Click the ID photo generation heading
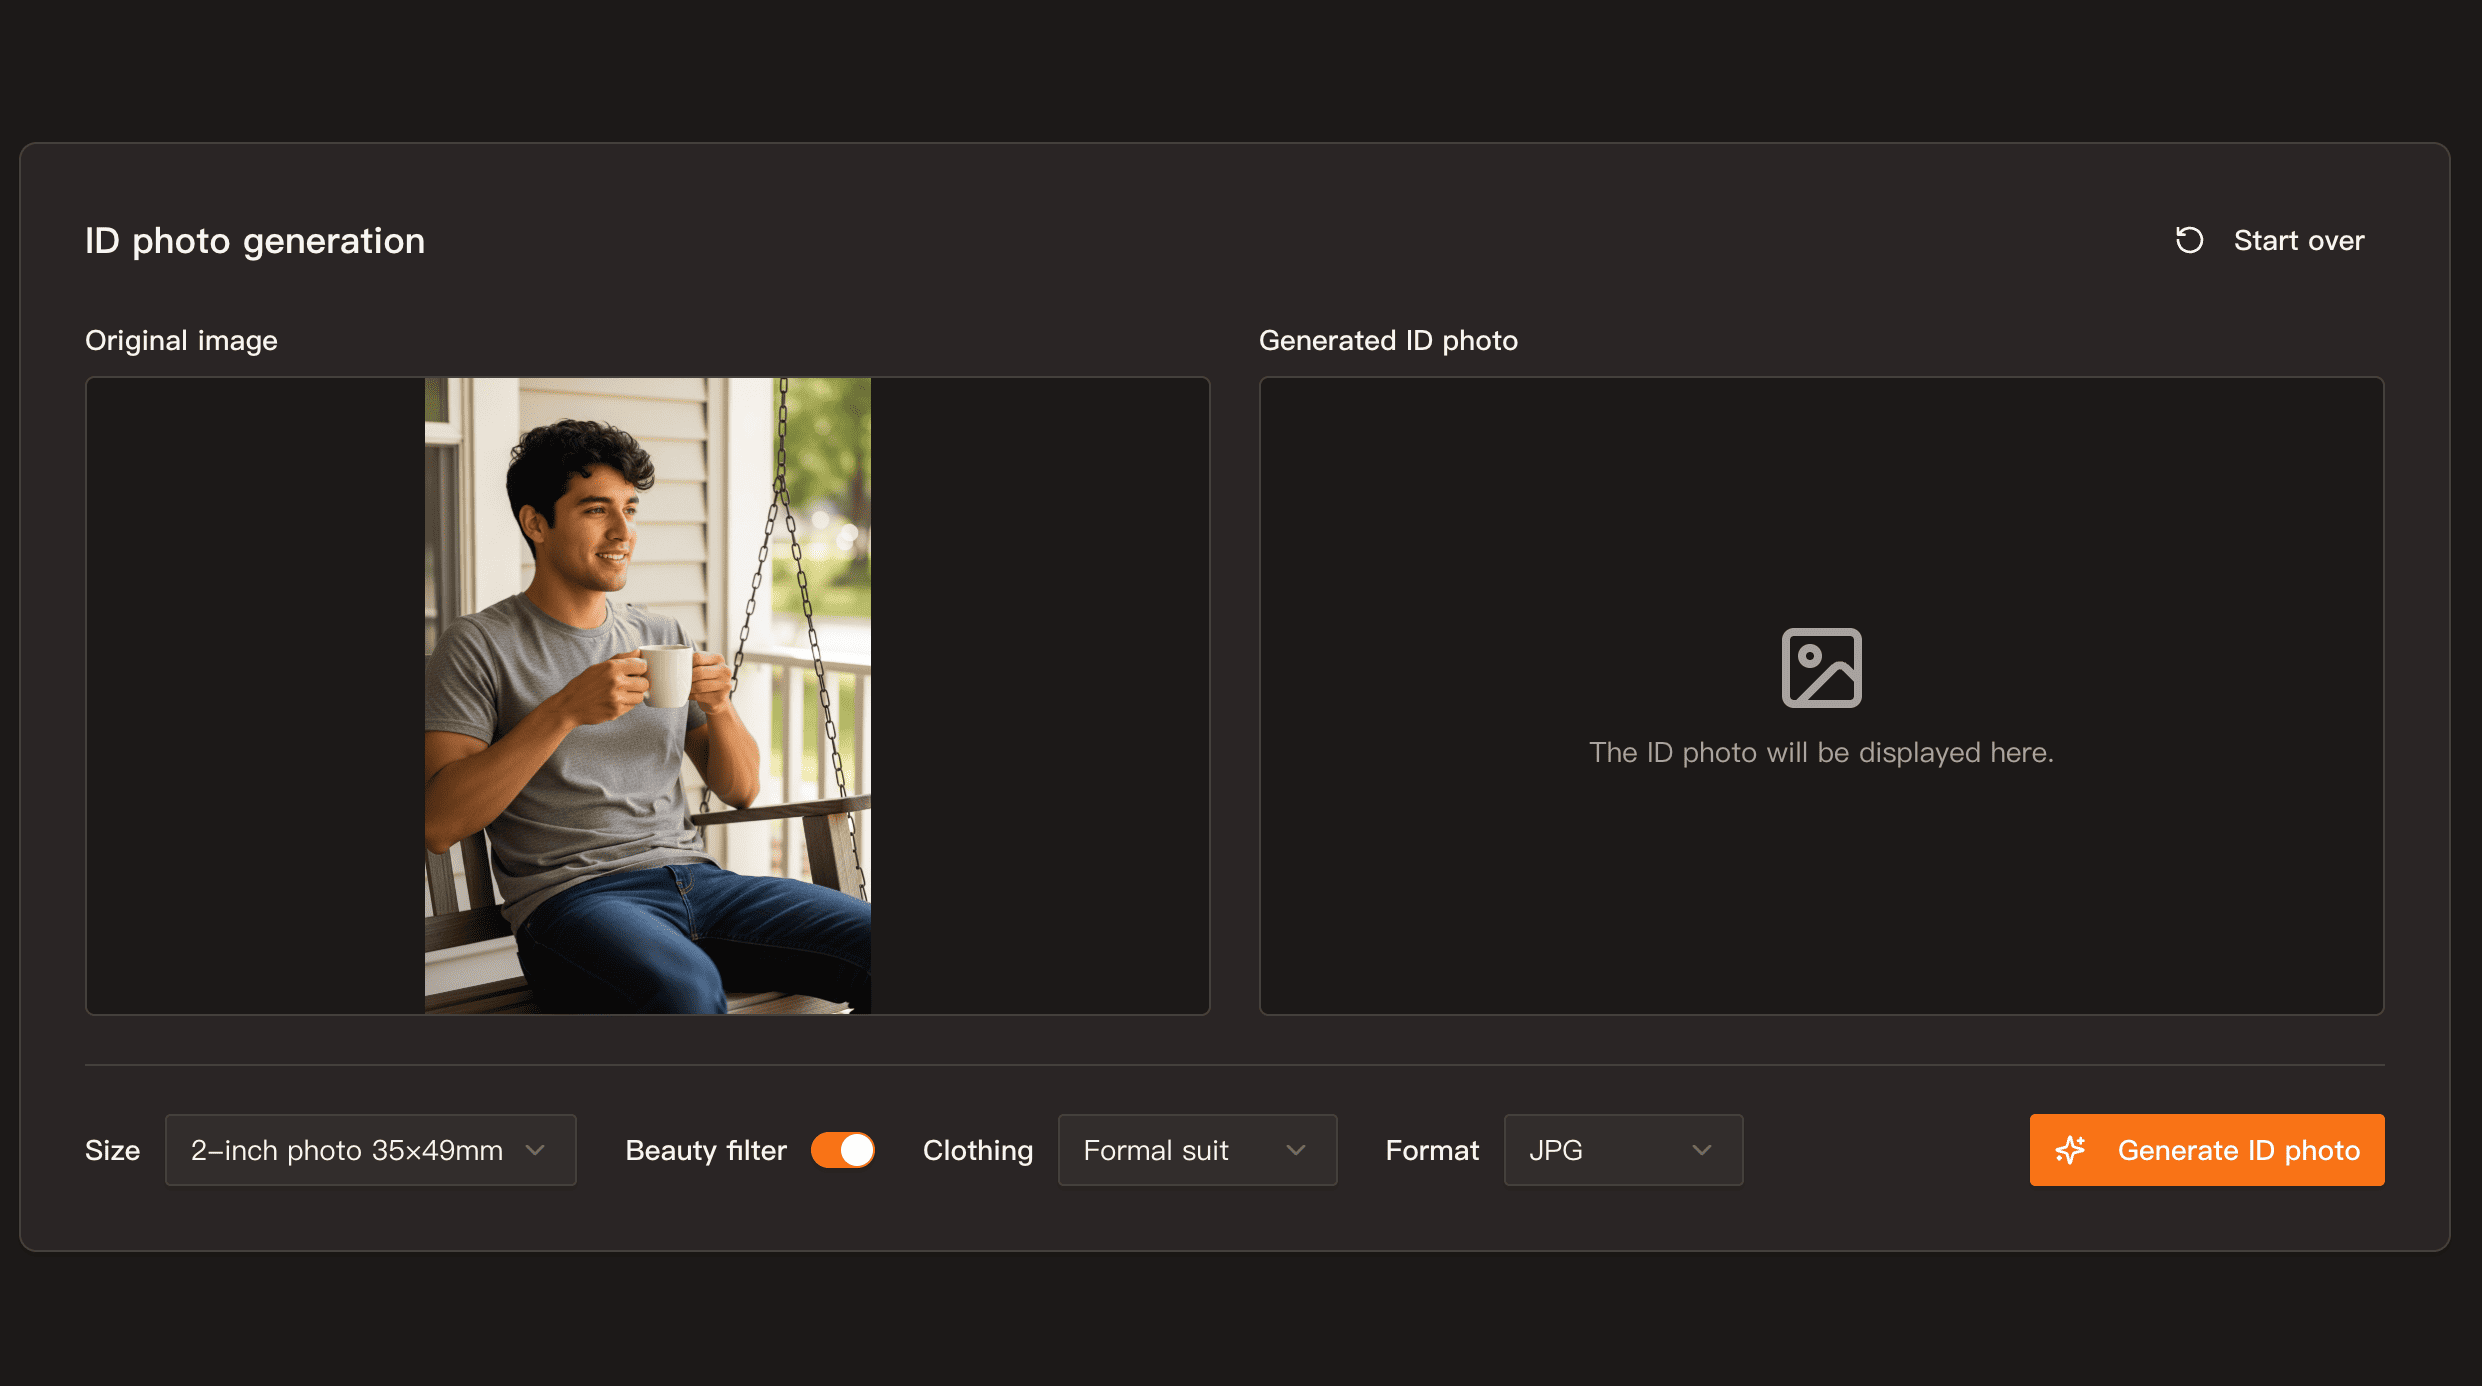2482x1386 pixels. pyautogui.click(x=255, y=240)
